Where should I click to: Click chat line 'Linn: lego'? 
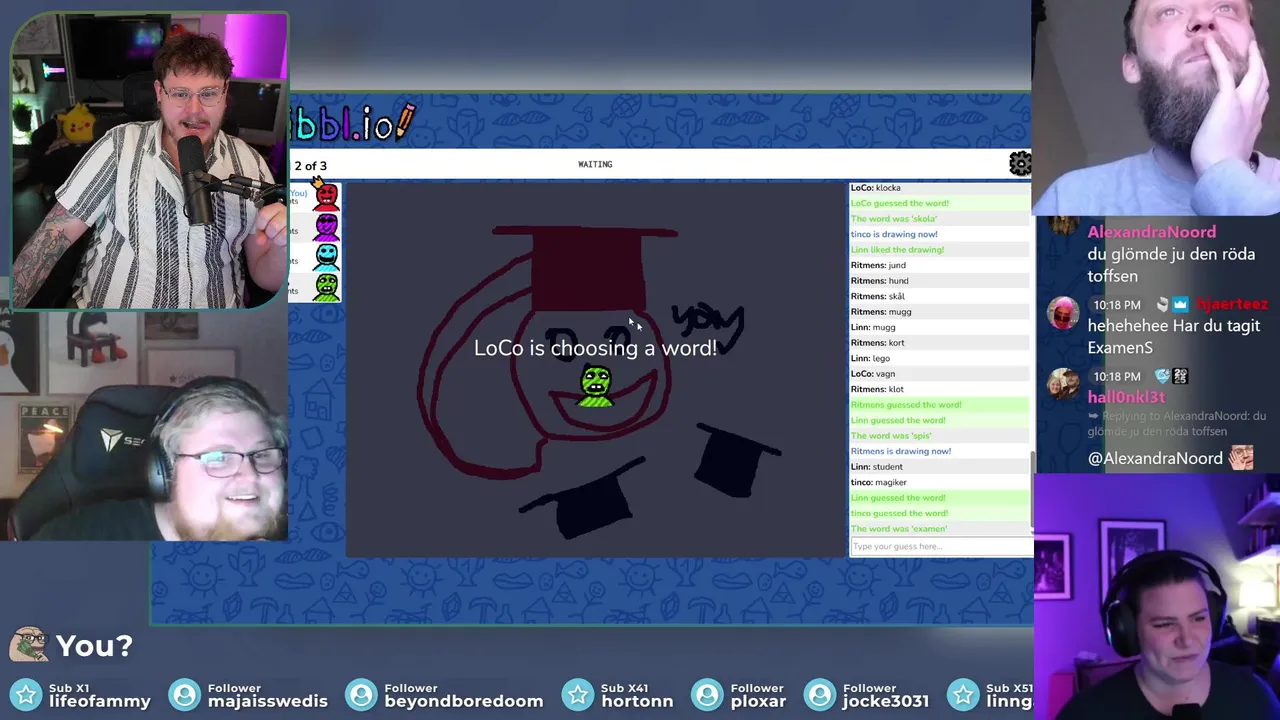[x=939, y=358]
